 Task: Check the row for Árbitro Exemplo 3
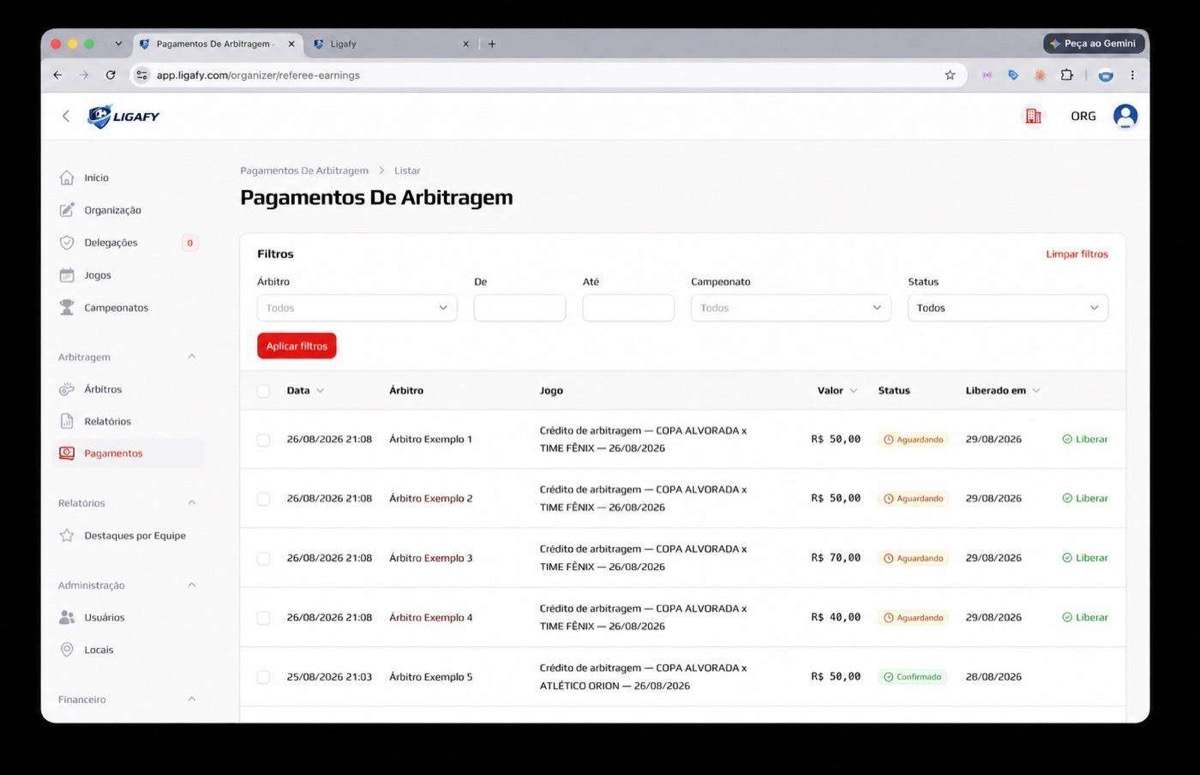[x=263, y=559]
